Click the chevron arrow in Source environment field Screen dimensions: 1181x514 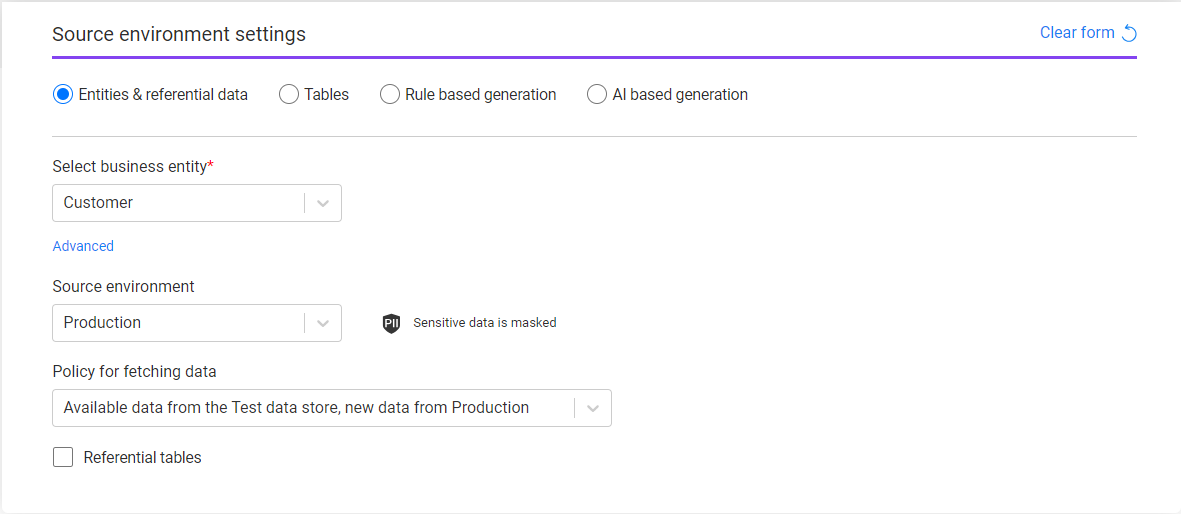tap(323, 323)
